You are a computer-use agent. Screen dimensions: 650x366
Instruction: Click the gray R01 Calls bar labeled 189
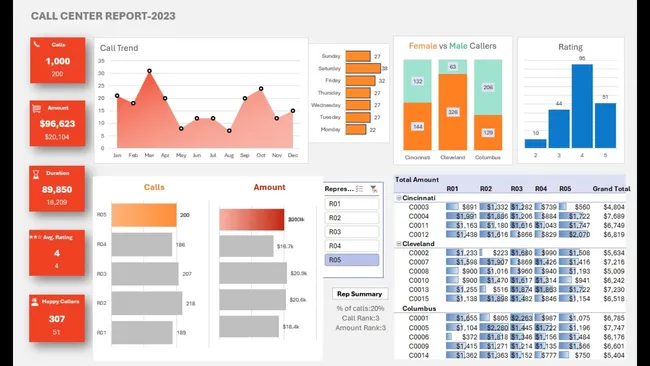[142, 332]
